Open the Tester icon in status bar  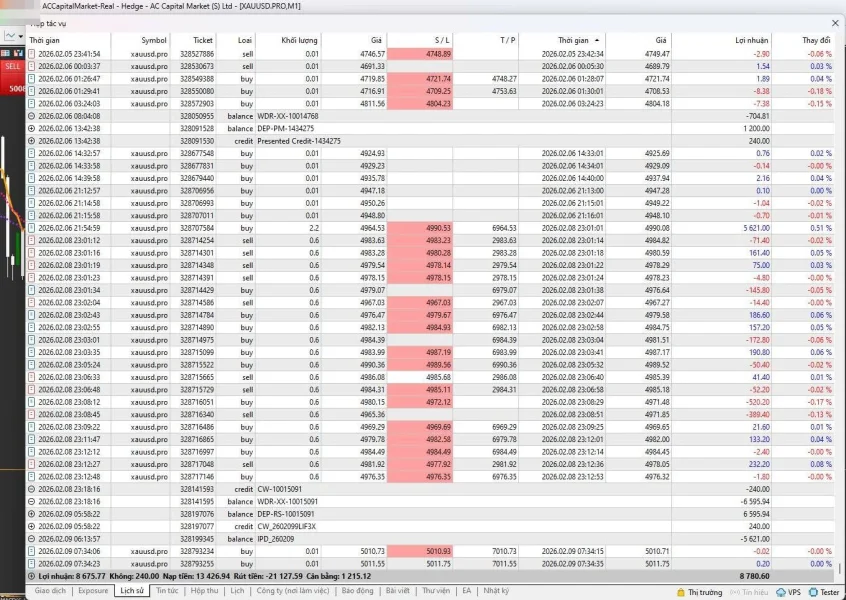click(814, 592)
